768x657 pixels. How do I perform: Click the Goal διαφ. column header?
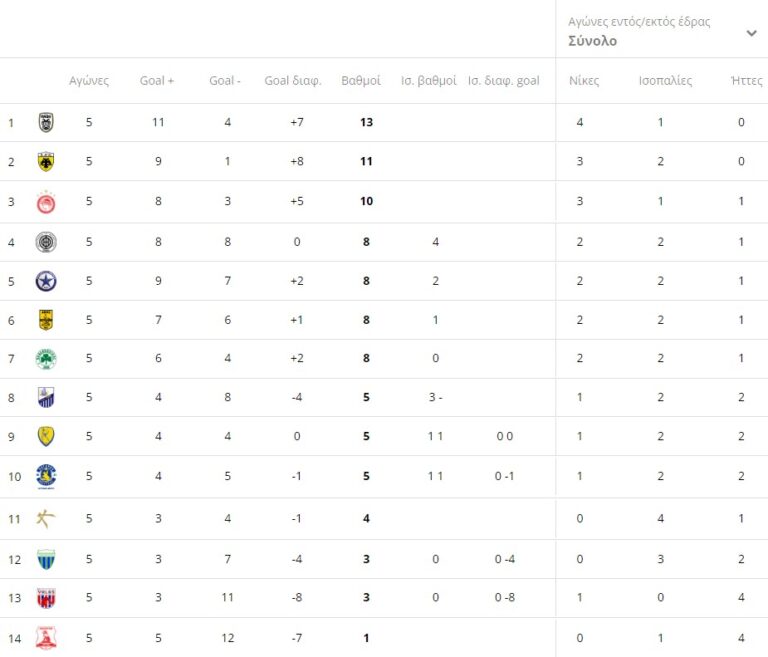coord(292,81)
